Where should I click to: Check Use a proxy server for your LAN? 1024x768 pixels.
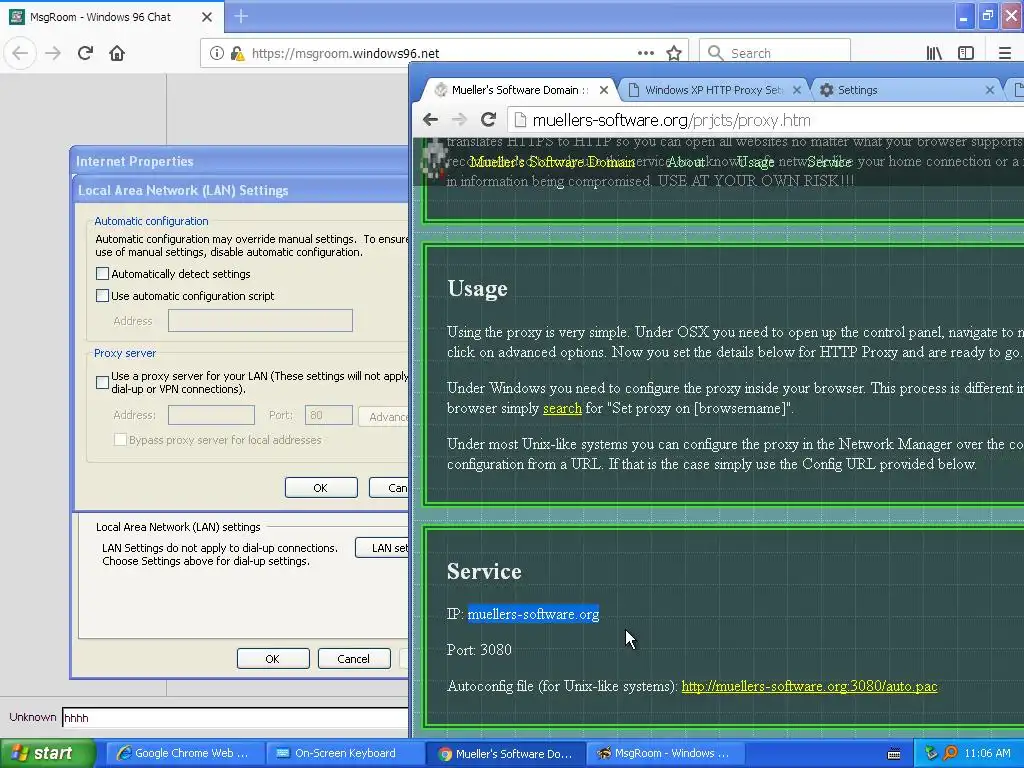coord(102,383)
